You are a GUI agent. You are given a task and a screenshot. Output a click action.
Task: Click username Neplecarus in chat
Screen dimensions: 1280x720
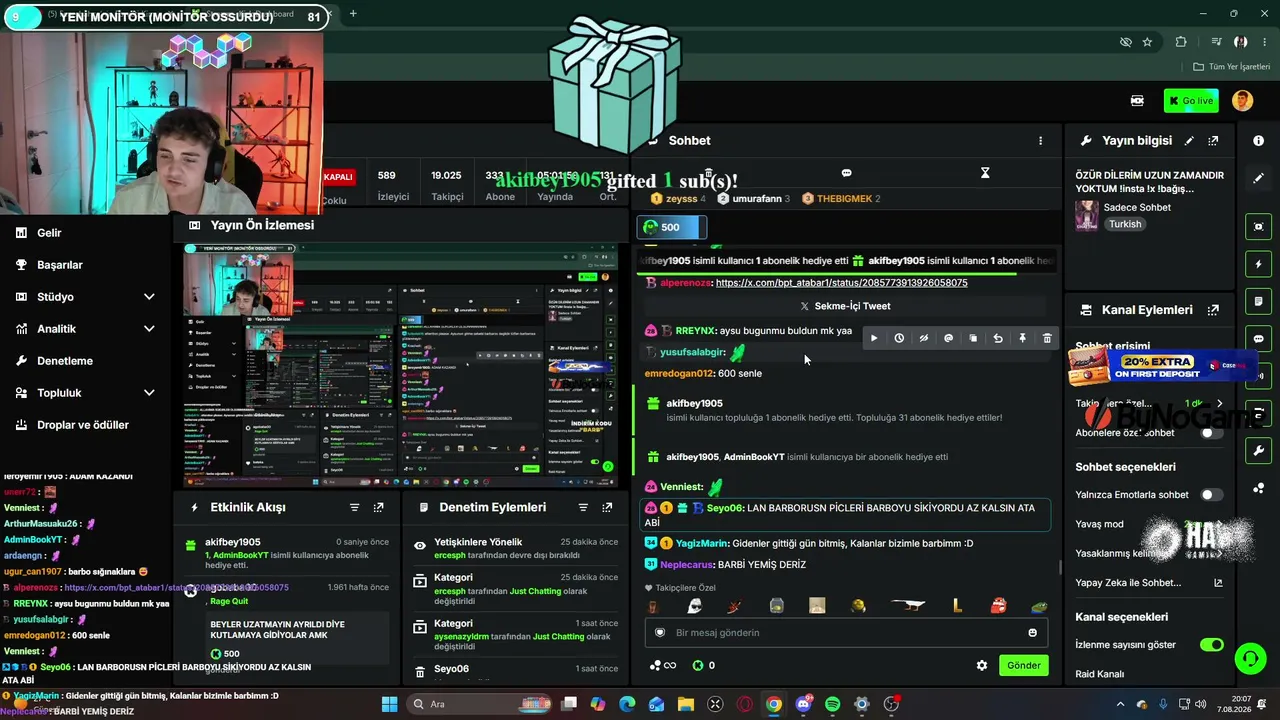coord(687,565)
